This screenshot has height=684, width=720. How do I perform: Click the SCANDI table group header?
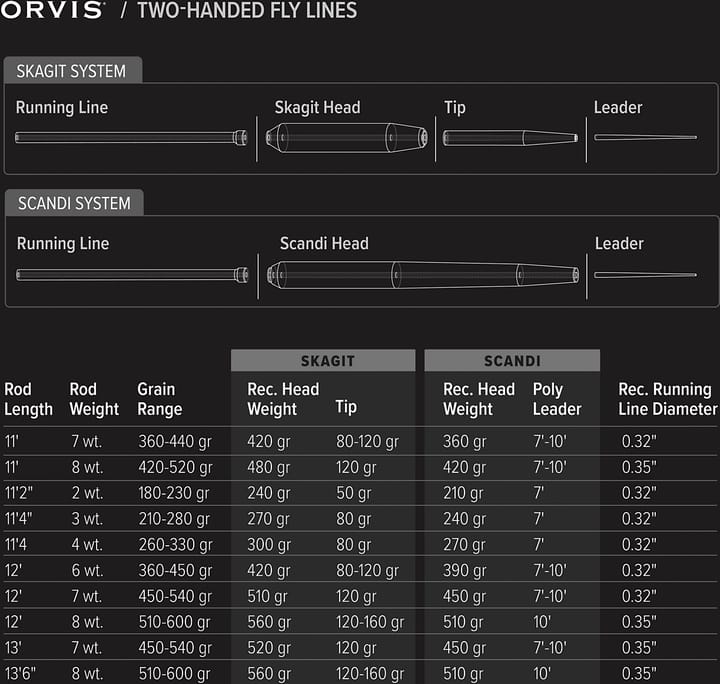tap(512, 360)
